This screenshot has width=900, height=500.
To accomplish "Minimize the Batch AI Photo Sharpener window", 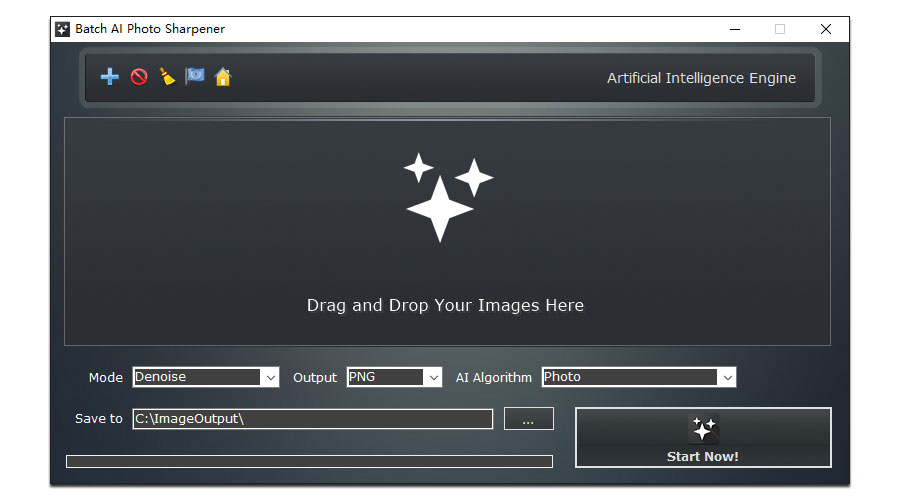I will point(734,29).
